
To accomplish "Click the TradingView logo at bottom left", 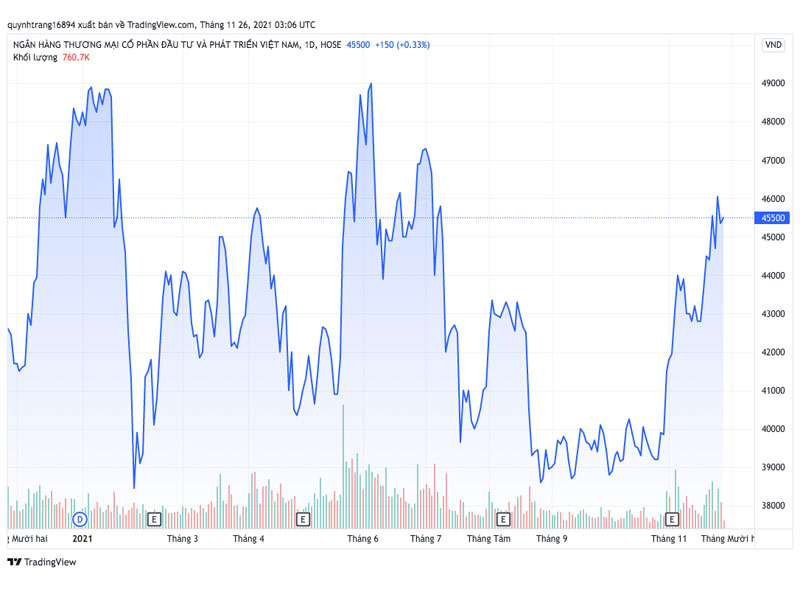I will pos(42,562).
